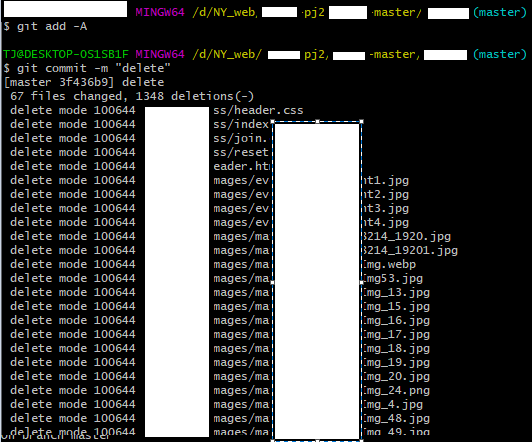The image size is (532, 442).
Task: Click "delete mode 100644" on the img.webp row
Action: coord(73,264)
